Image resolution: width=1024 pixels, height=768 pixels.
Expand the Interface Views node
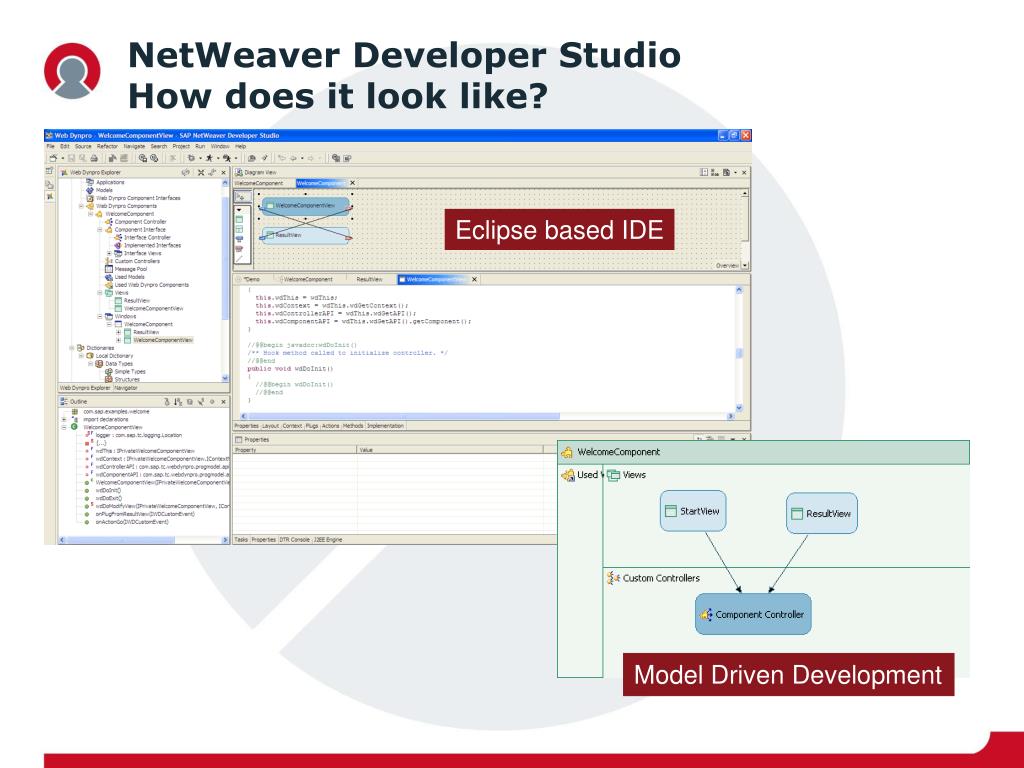pyautogui.click(x=109, y=253)
